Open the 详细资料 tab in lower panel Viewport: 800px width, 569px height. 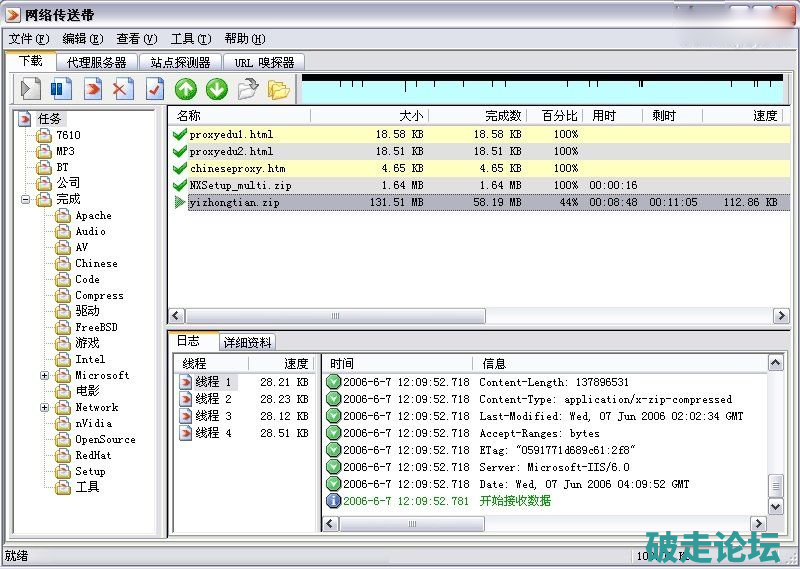click(247, 342)
